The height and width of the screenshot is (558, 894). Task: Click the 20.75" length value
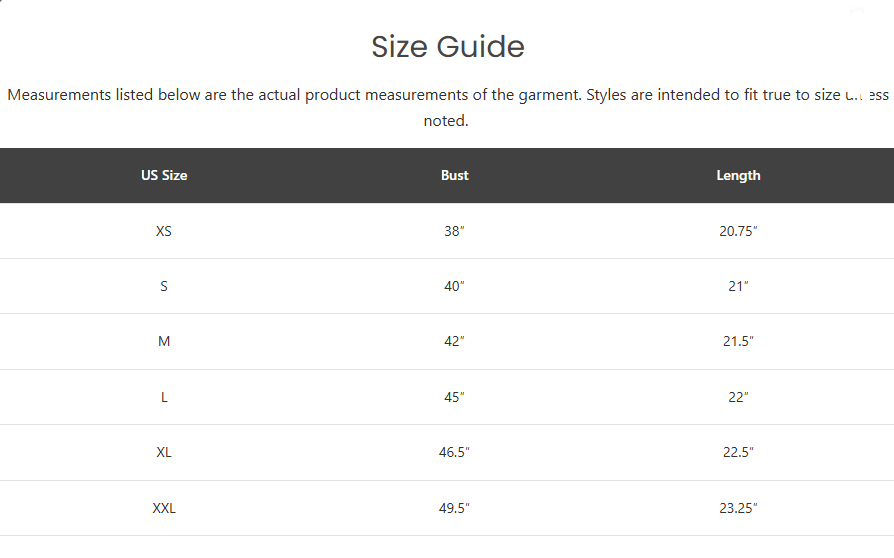(738, 231)
